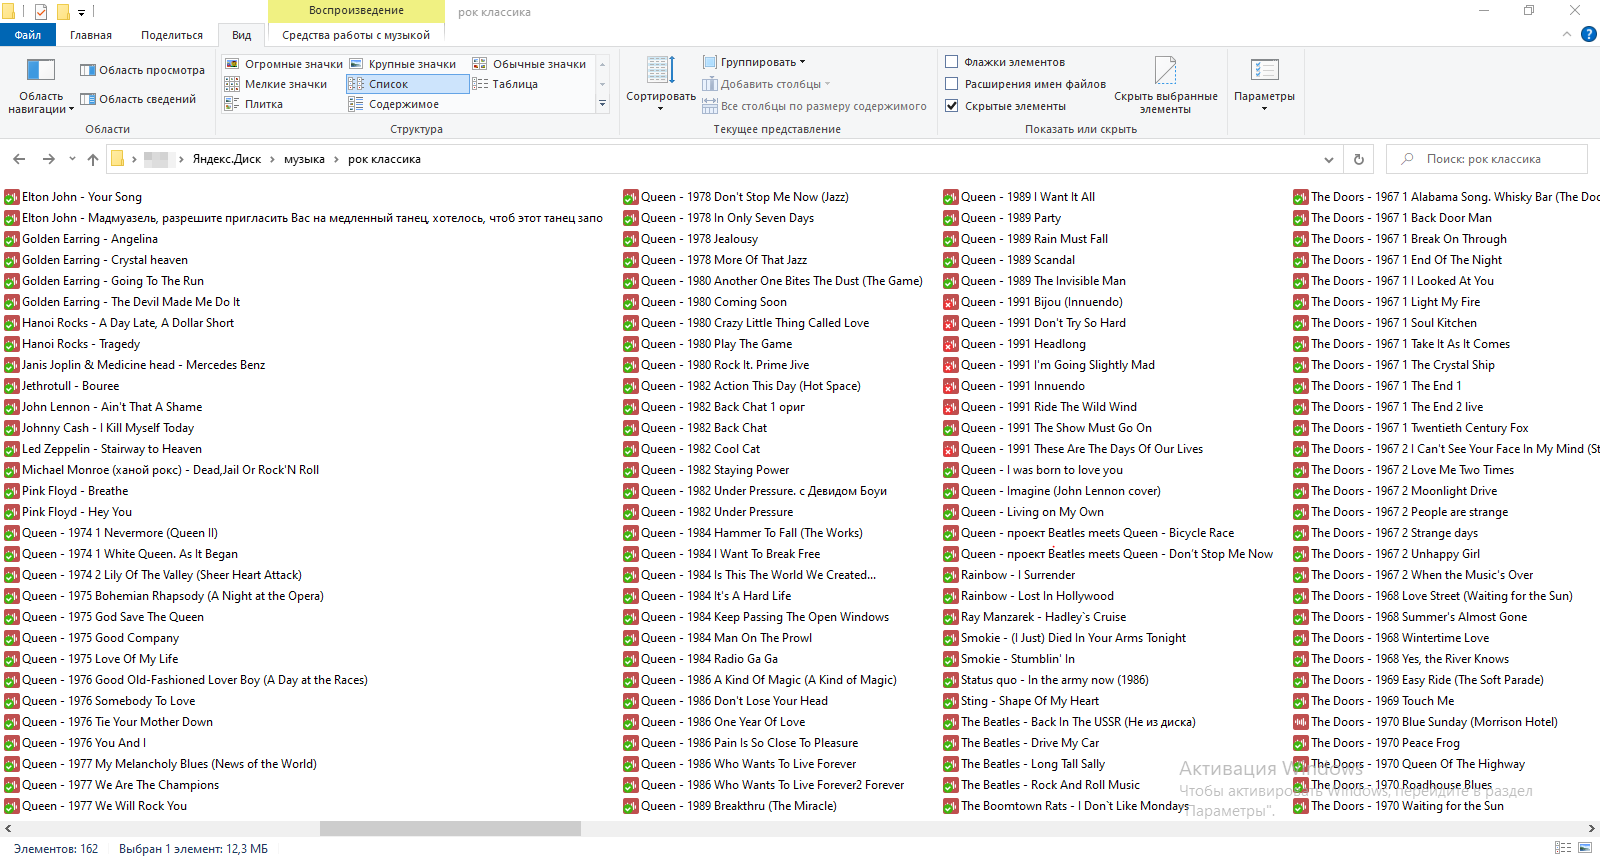Click the рок классика breadcrumb
The image size is (1600, 859).
pyautogui.click(x=384, y=159)
